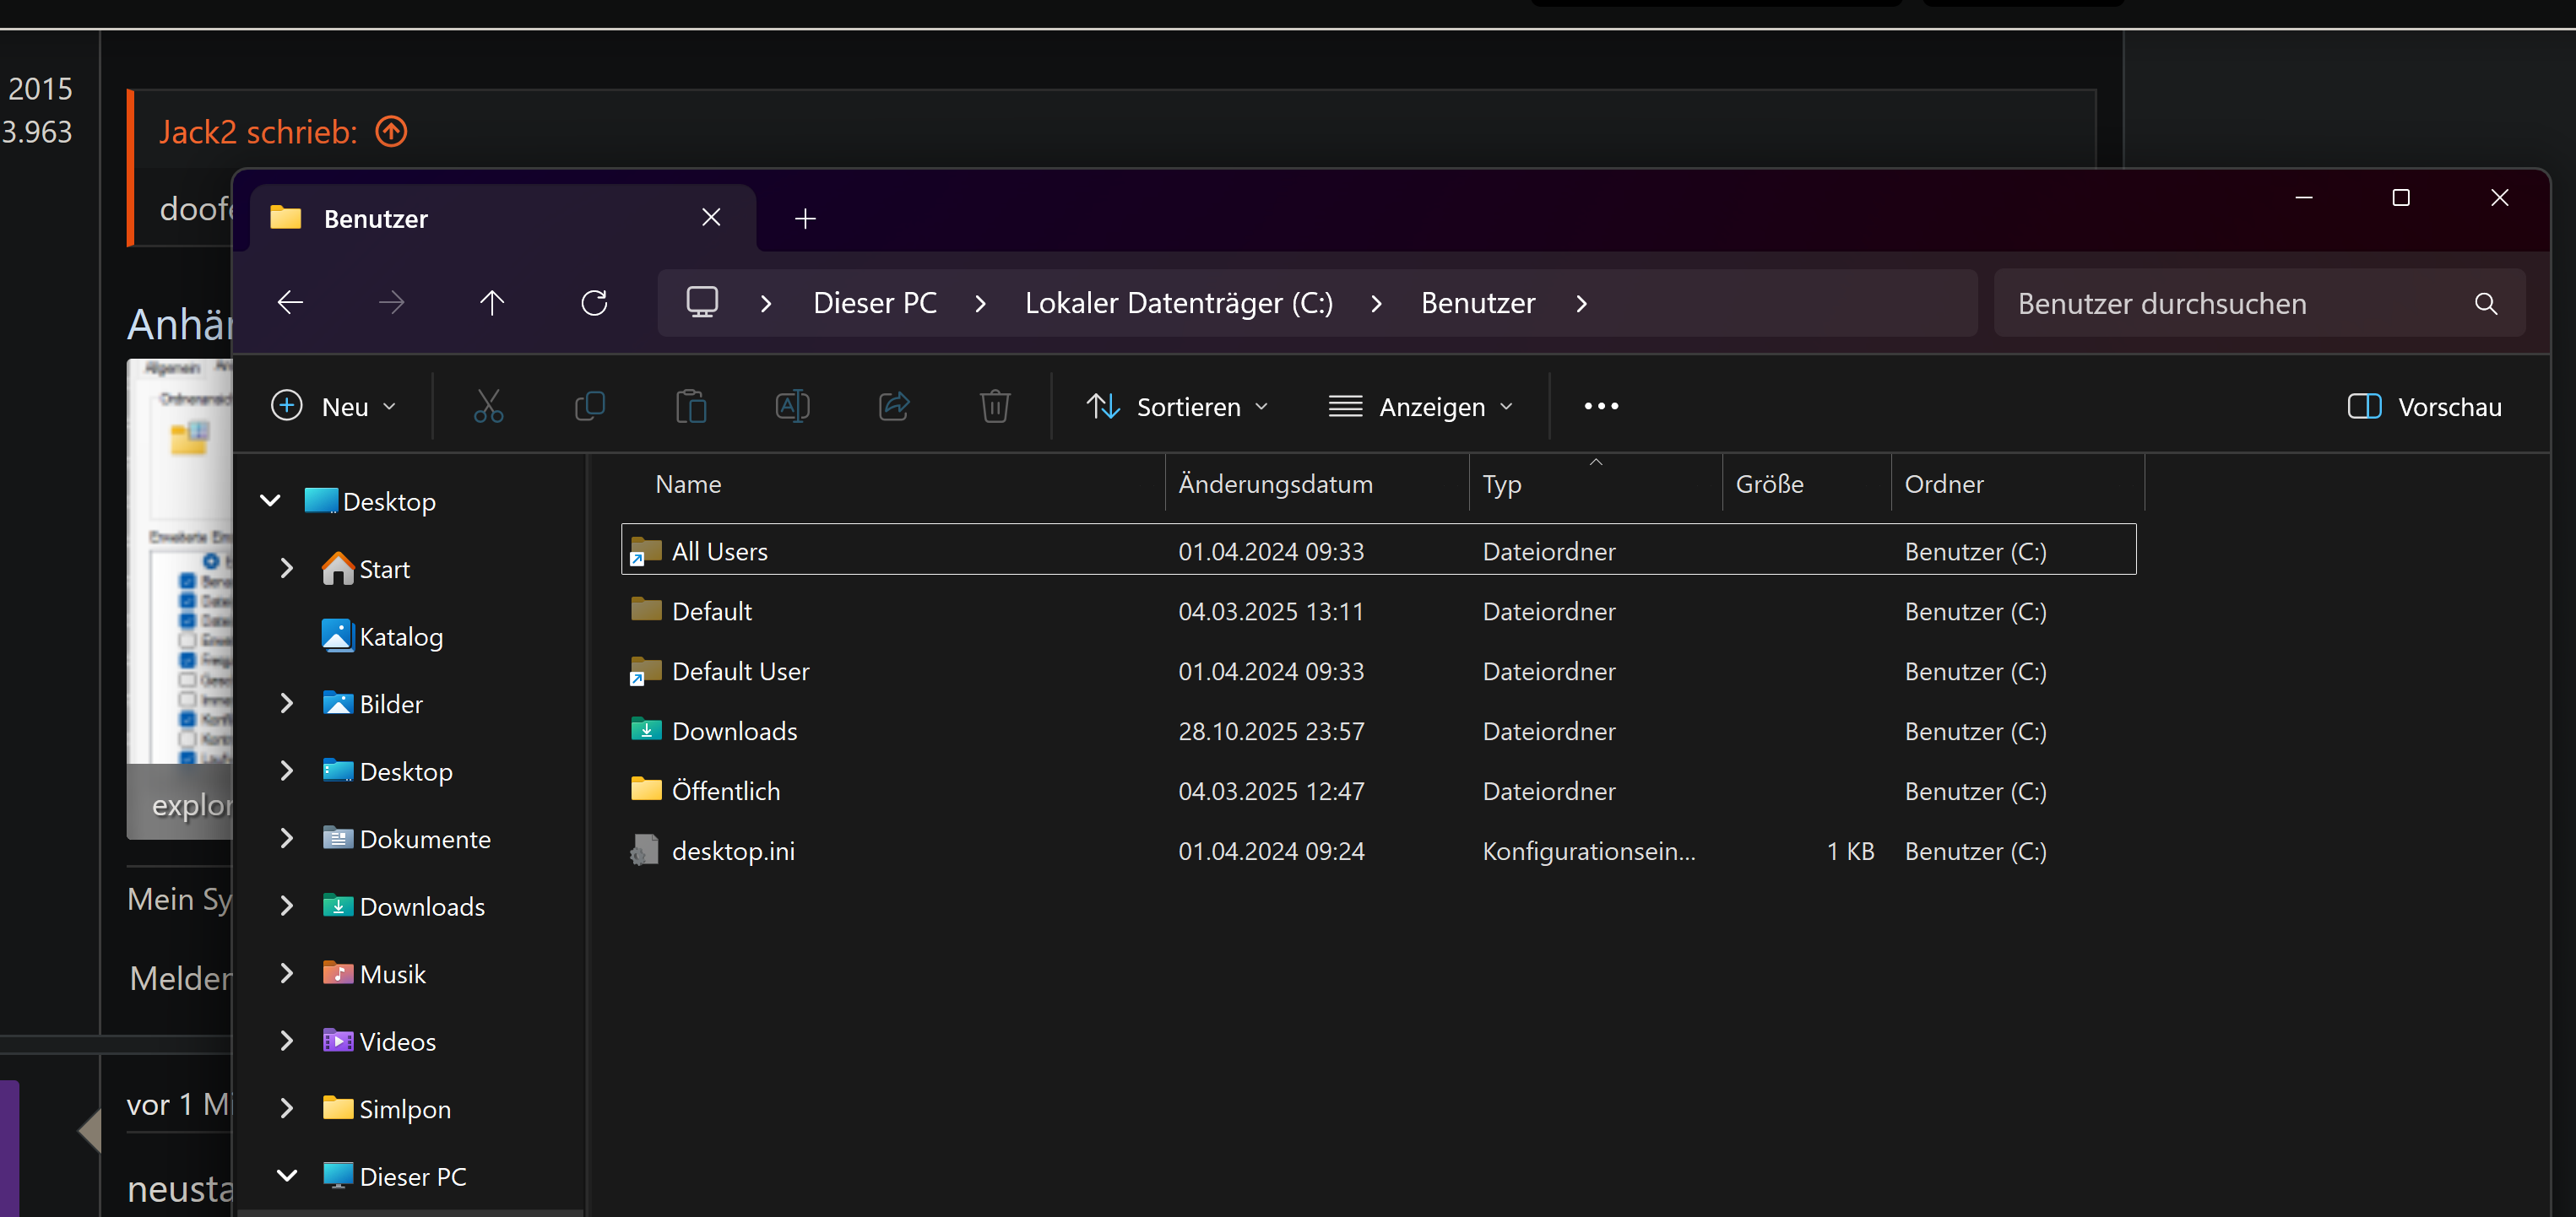Image resolution: width=2576 pixels, height=1217 pixels.
Task: Click the Paste clipboard icon
Action: tap(691, 406)
